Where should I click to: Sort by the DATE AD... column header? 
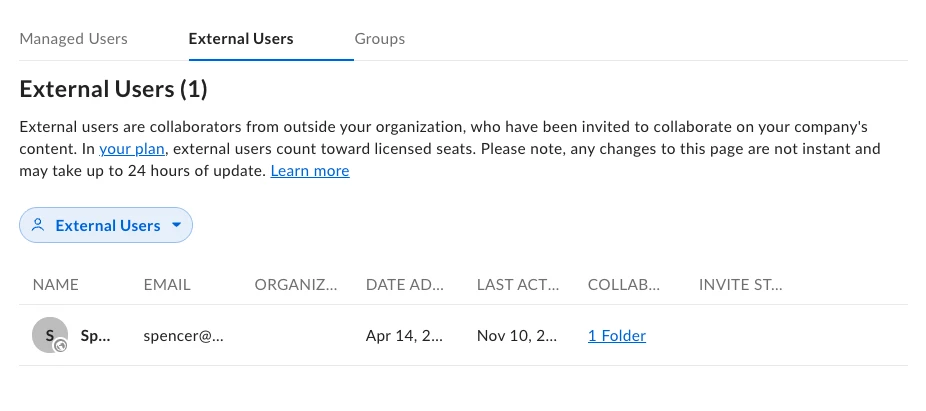point(405,285)
